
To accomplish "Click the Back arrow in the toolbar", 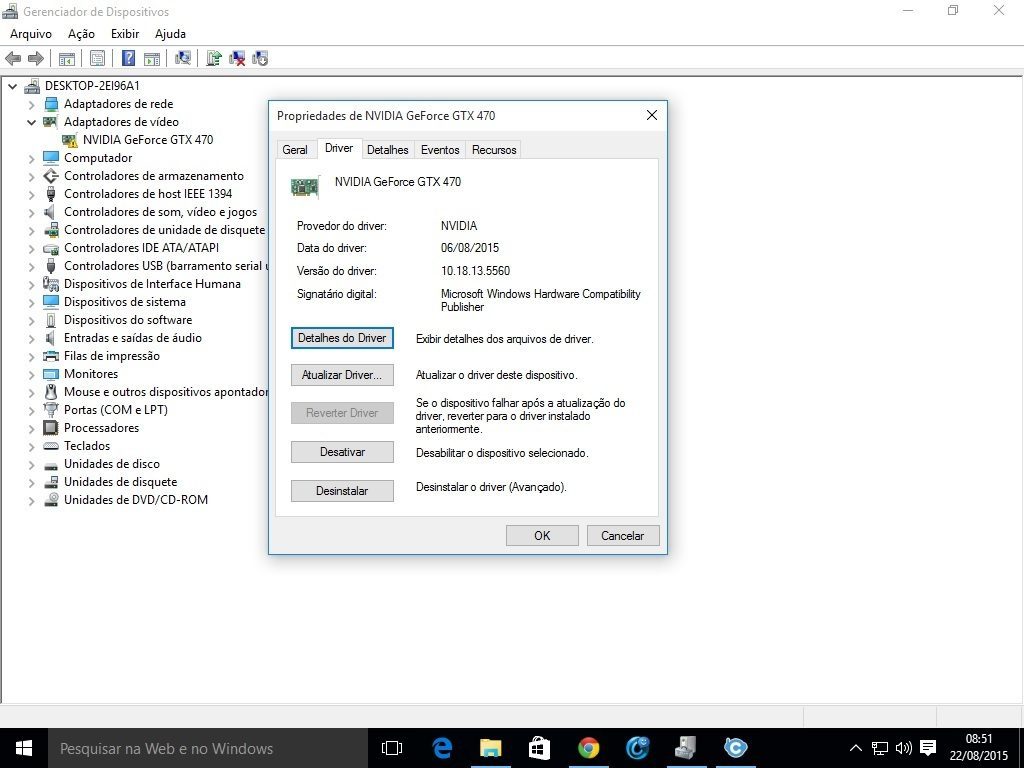I will pos(13,58).
